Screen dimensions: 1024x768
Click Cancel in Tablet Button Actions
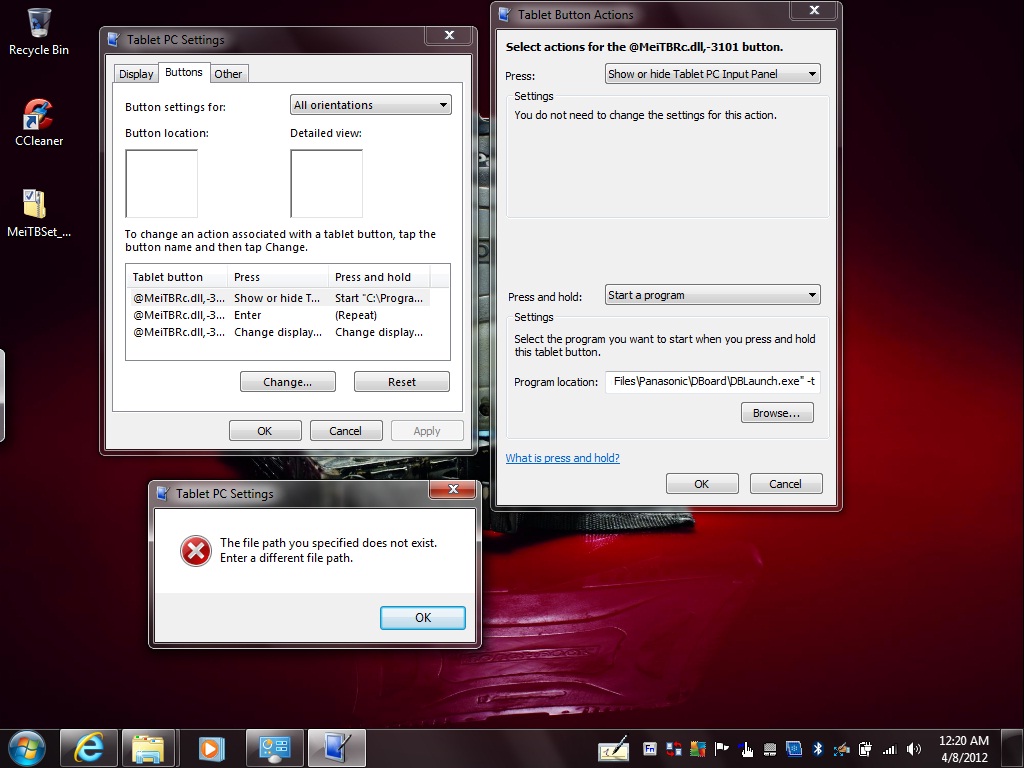tap(785, 484)
